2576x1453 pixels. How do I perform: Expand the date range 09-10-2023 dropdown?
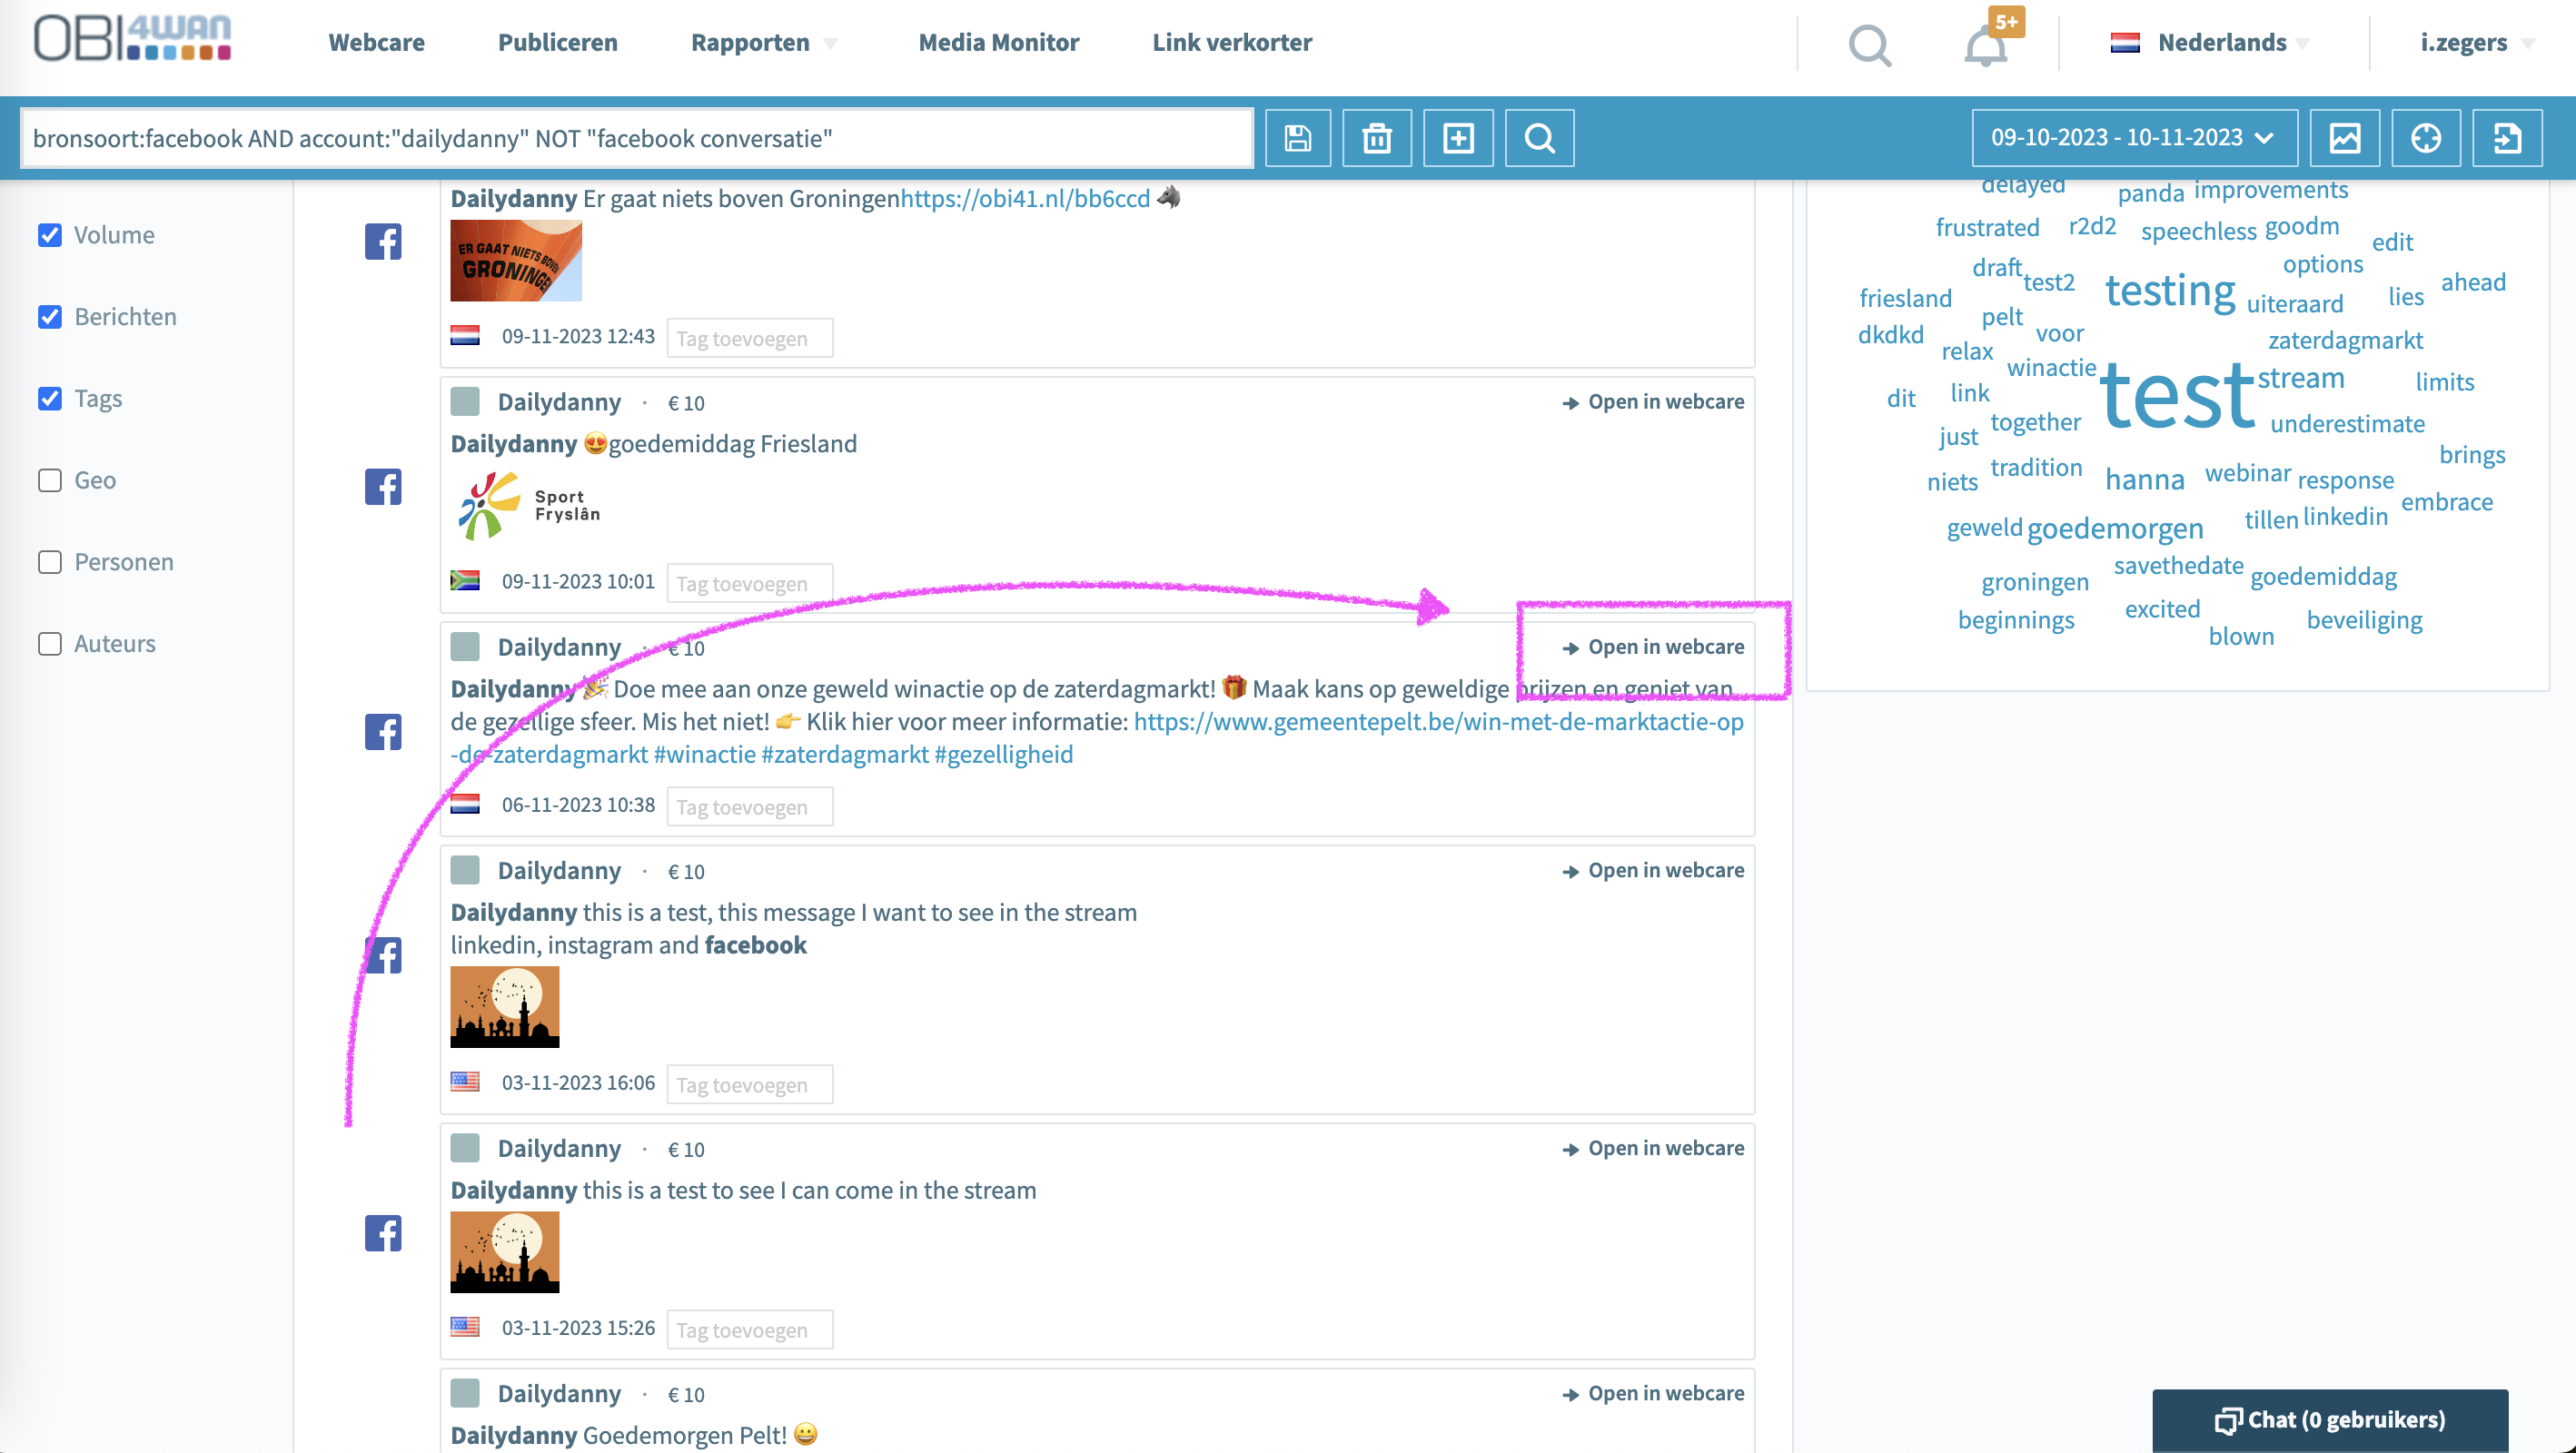[2134, 138]
